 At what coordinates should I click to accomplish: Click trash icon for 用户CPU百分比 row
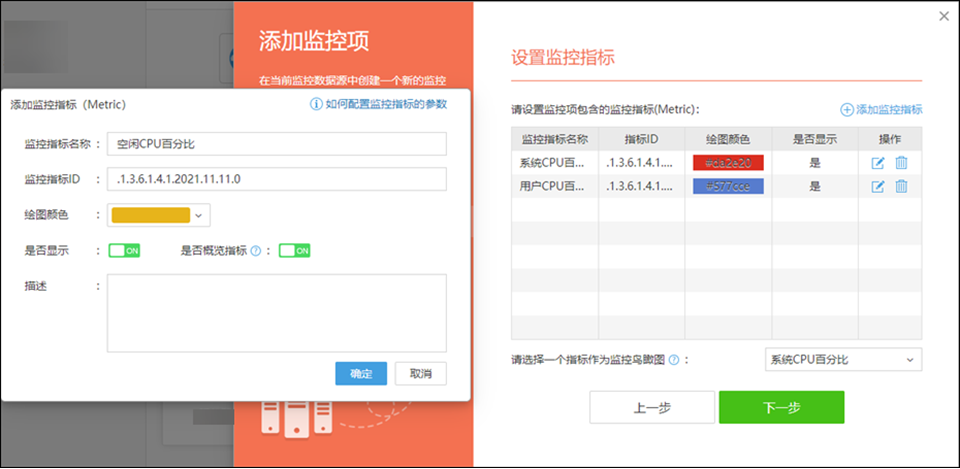tap(901, 186)
